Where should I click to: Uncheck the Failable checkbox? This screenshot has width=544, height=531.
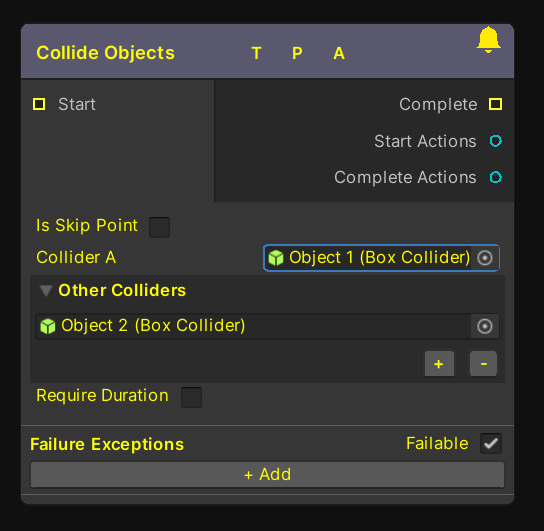click(491, 443)
